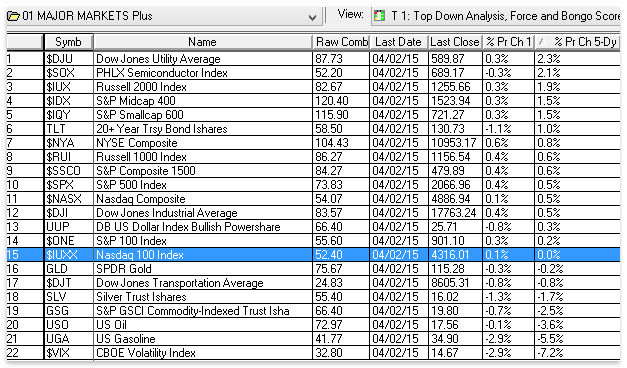
Task: Click the S&P Composite 1500 name
Action: [x=146, y=171]
